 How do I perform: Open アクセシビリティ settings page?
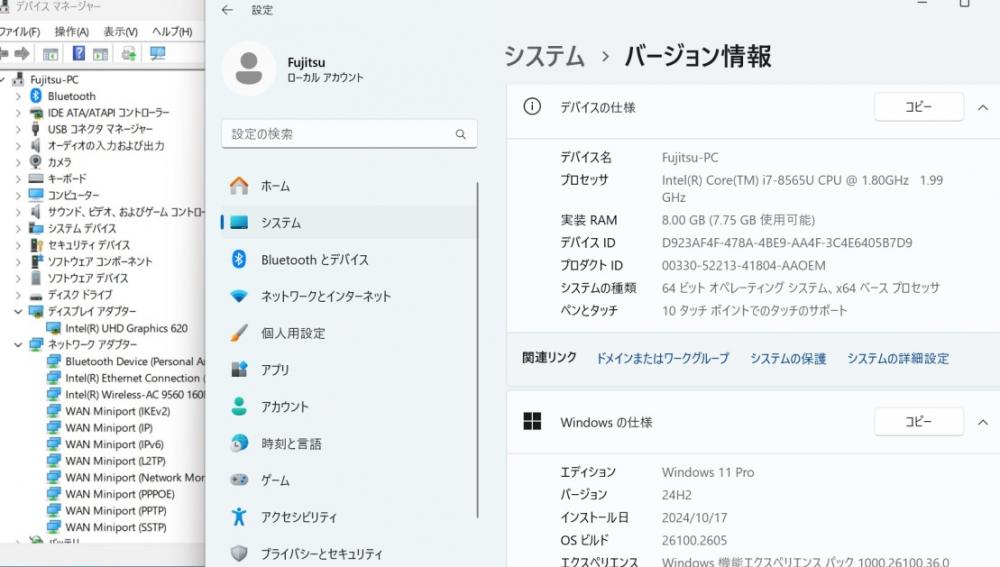[x=349, y=517]
